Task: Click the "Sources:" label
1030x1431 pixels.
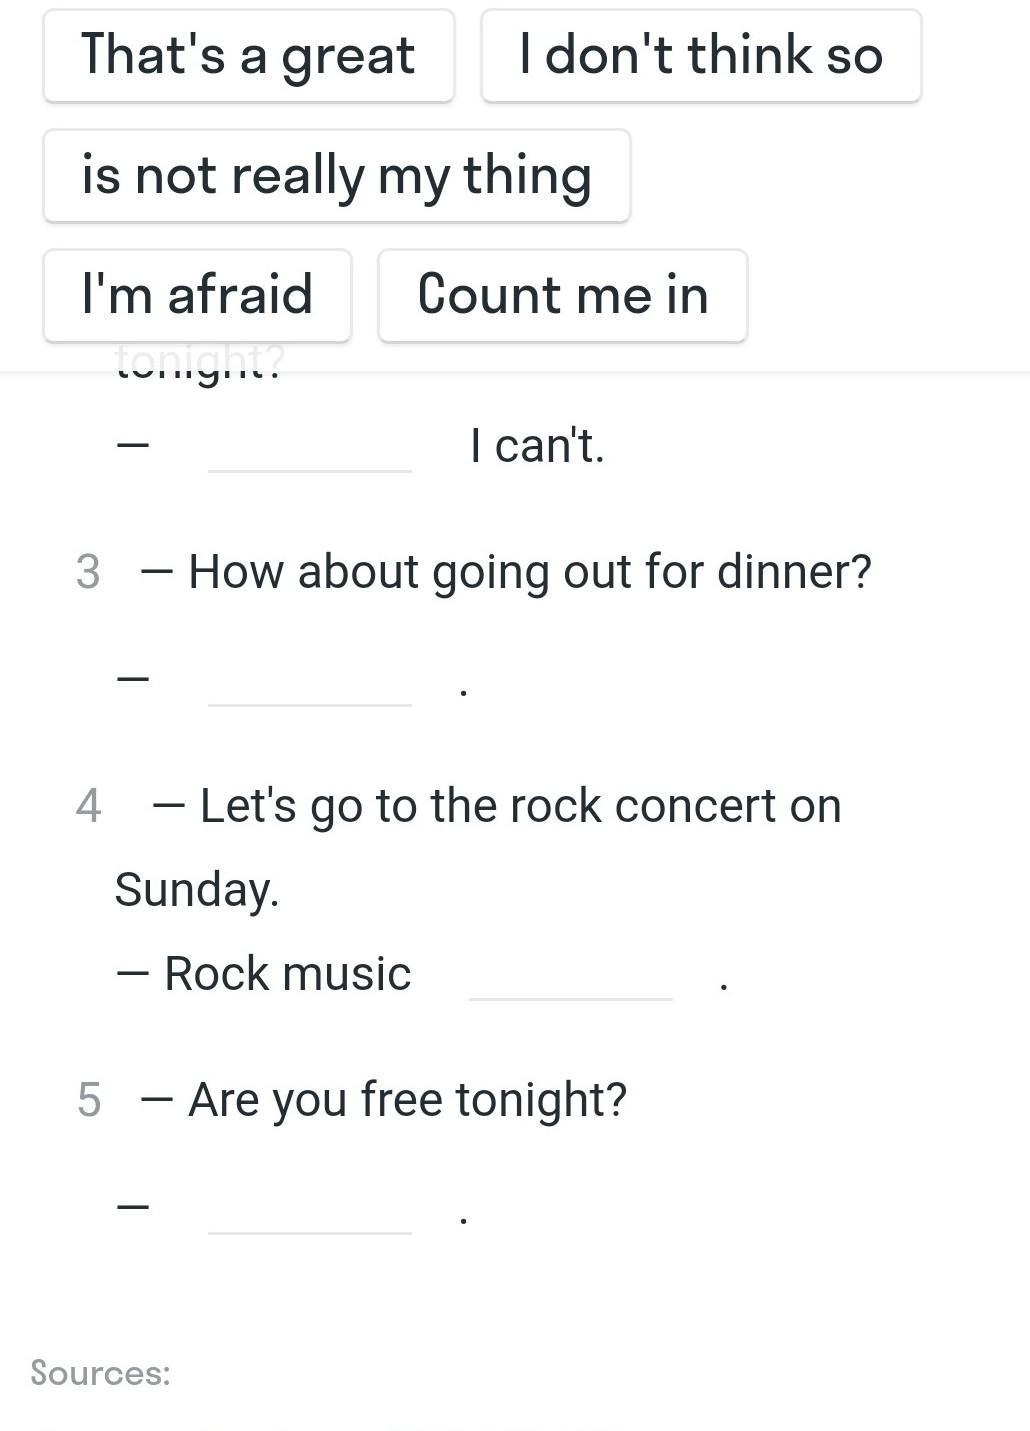Action: [x=100, y=1373]
